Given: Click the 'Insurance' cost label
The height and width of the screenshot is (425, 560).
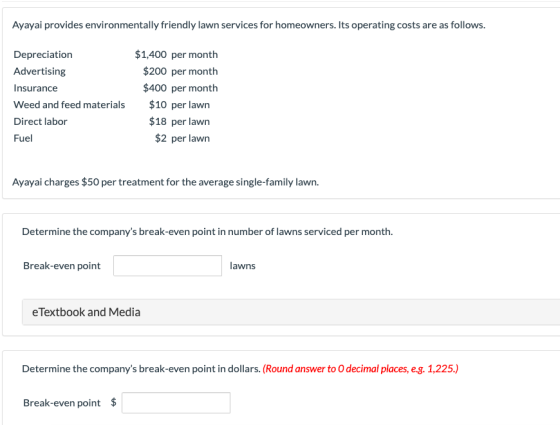Looking at the screenshot, I should (35, 88).
